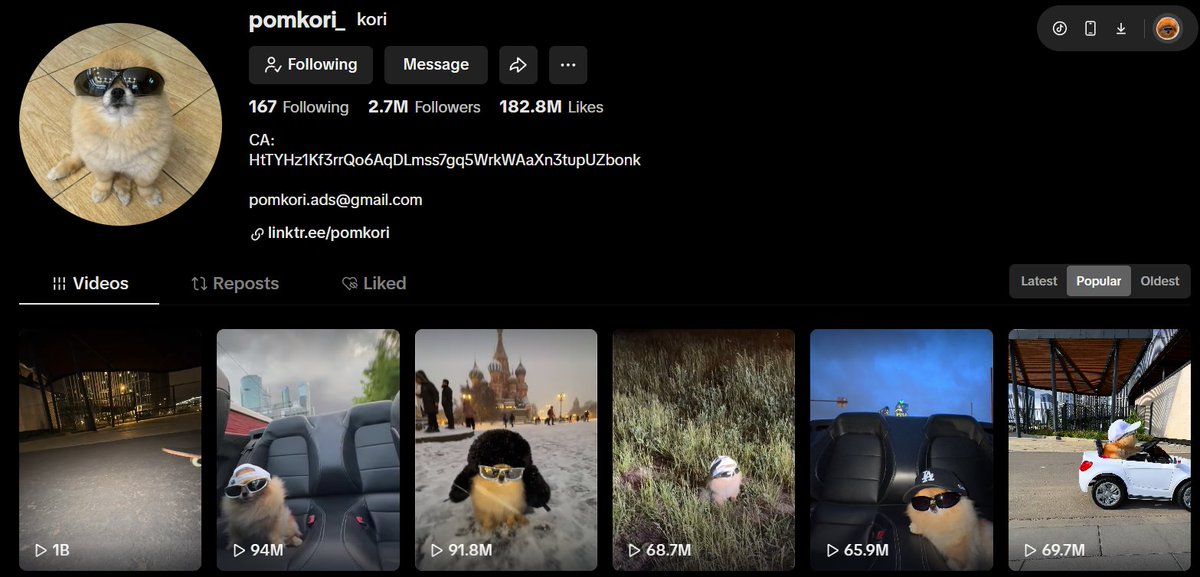Open the more options ellipsis menu
The width and height of the screenshot is (1200, 577).
coord(568,64)
